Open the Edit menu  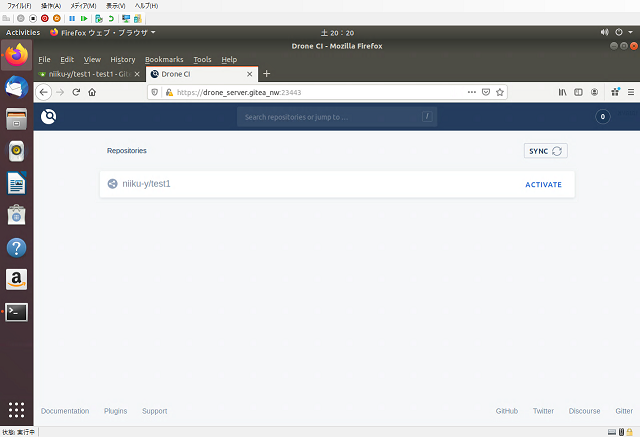67,60
